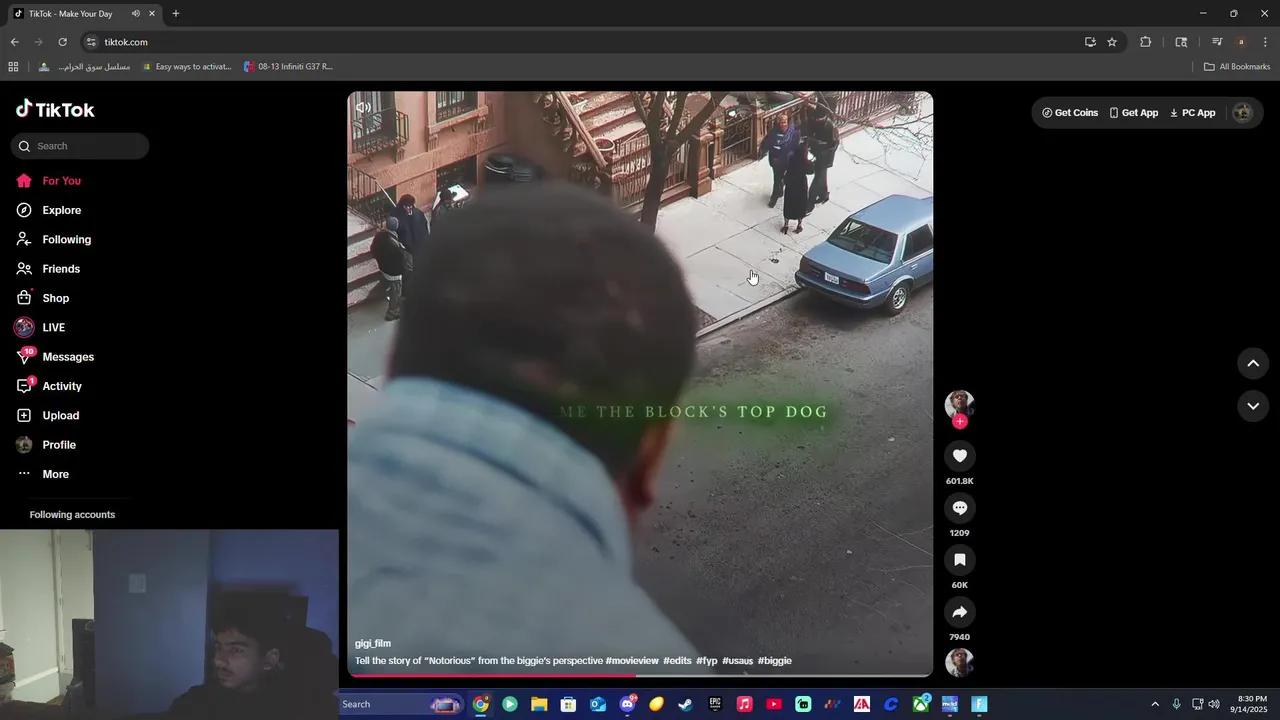
Task: Bookmark this page with star icon
Action: click(x=1112, y=42)
